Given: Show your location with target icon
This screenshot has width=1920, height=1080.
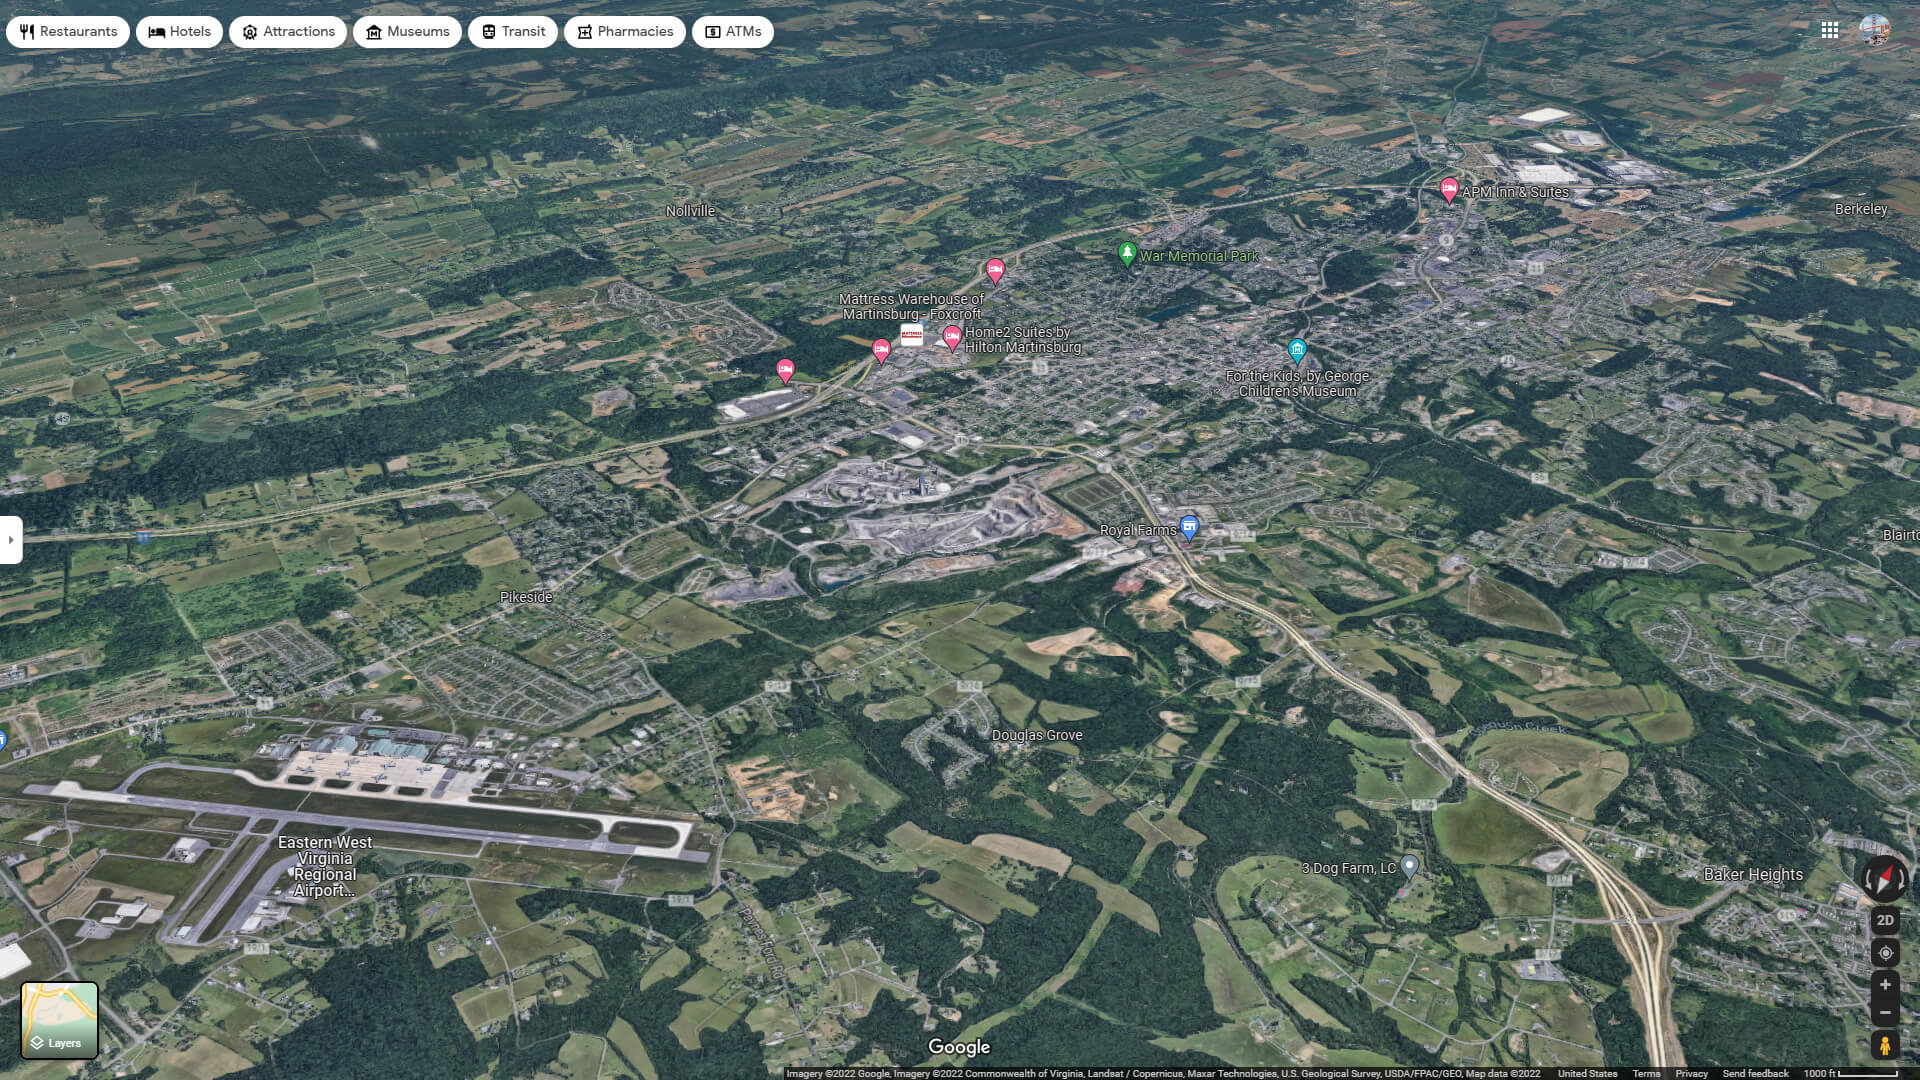Looking at the screenshot, I should coord(1884,953).
